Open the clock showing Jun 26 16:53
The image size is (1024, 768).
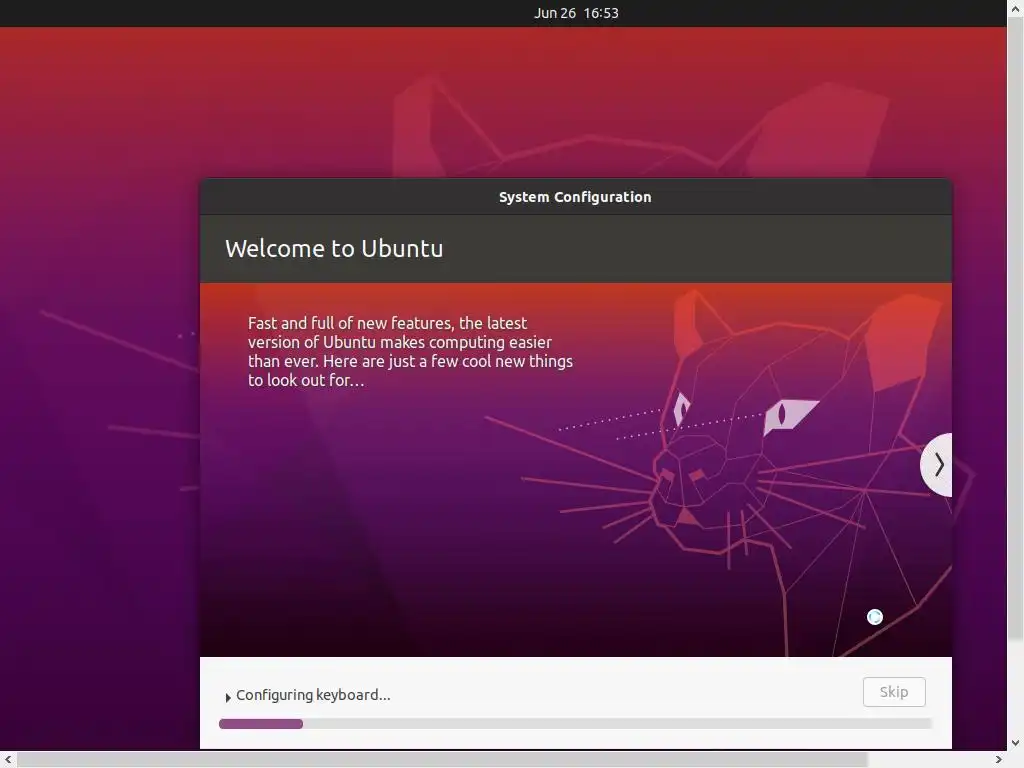576,13
